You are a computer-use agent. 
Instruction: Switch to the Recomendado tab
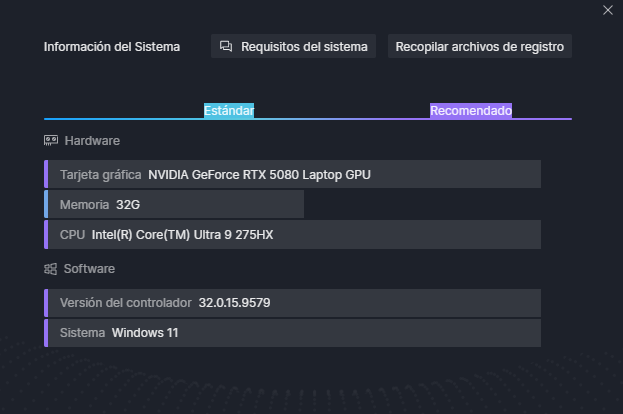pos(470,110)
